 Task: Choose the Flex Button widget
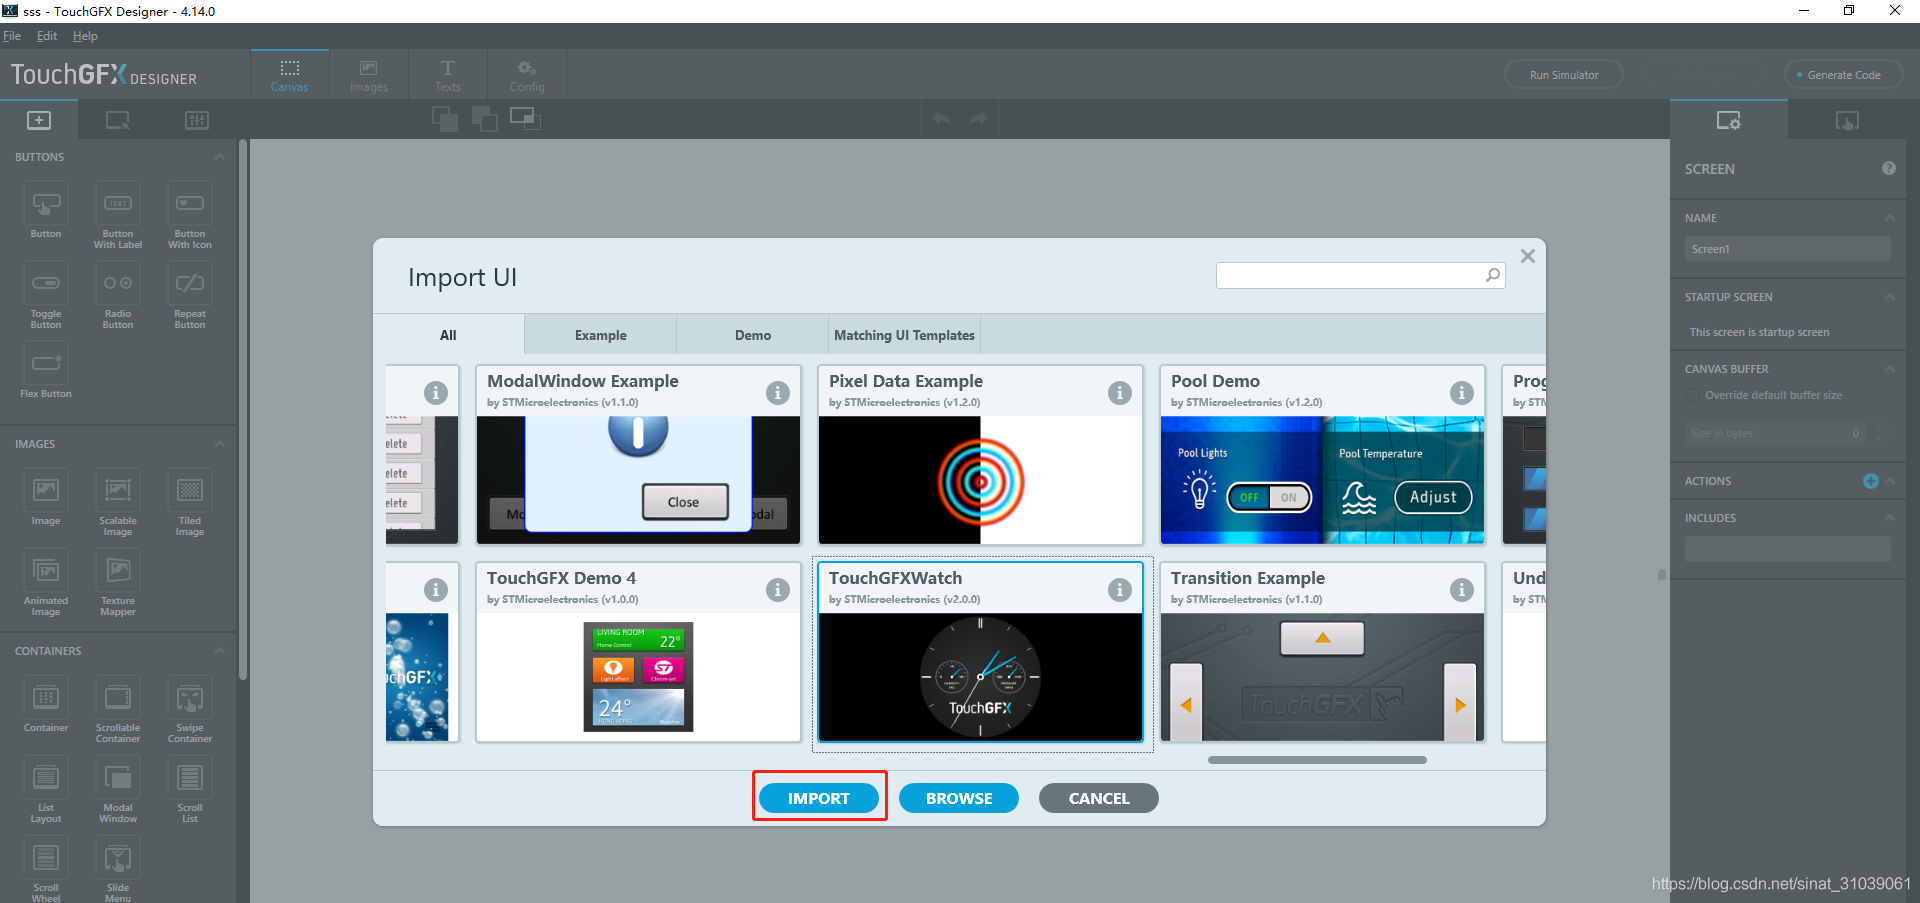tap(46, 364)
